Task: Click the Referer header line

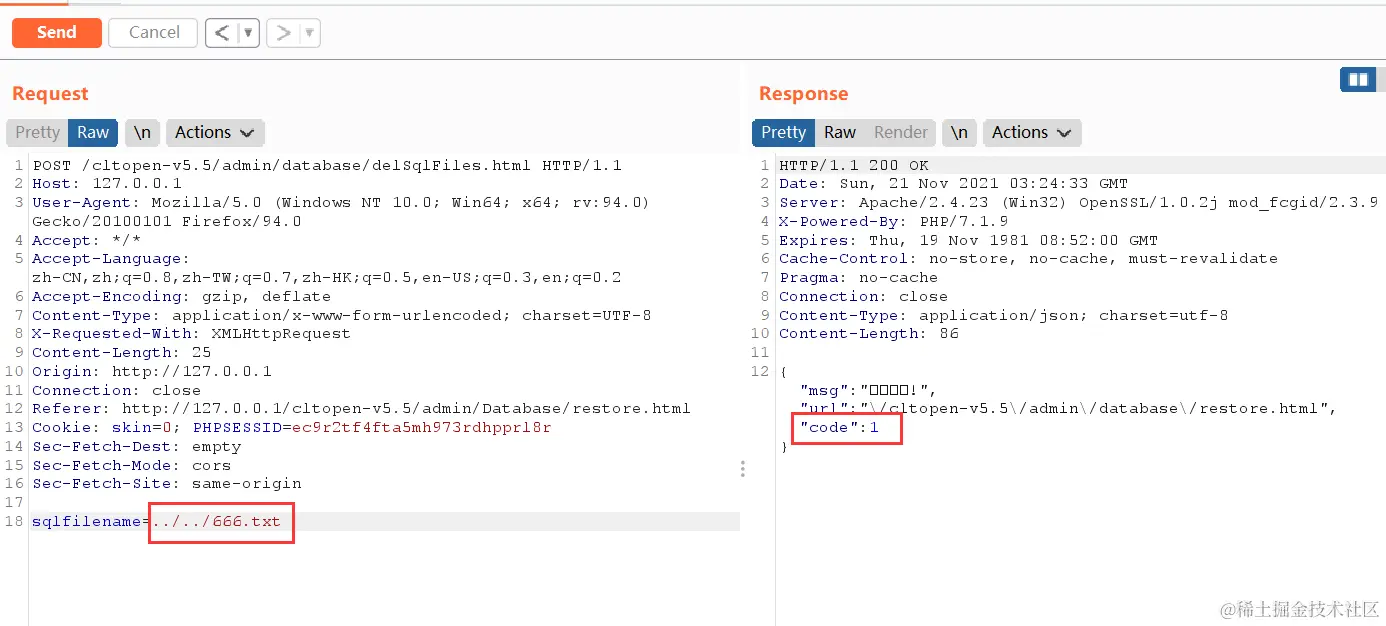Action: coord(361,409)
